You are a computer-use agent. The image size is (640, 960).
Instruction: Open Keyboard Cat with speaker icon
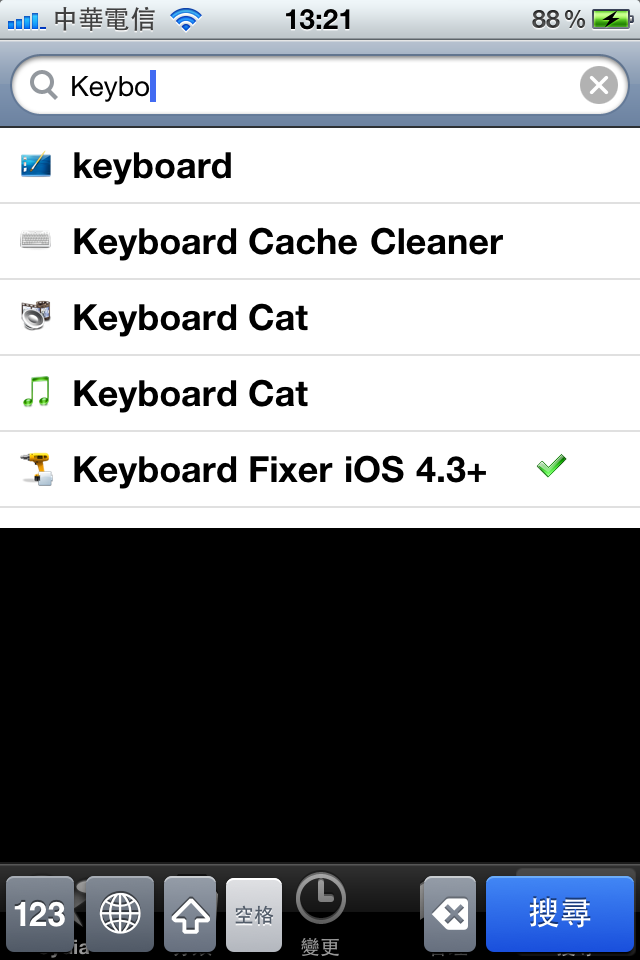[320, 317]
